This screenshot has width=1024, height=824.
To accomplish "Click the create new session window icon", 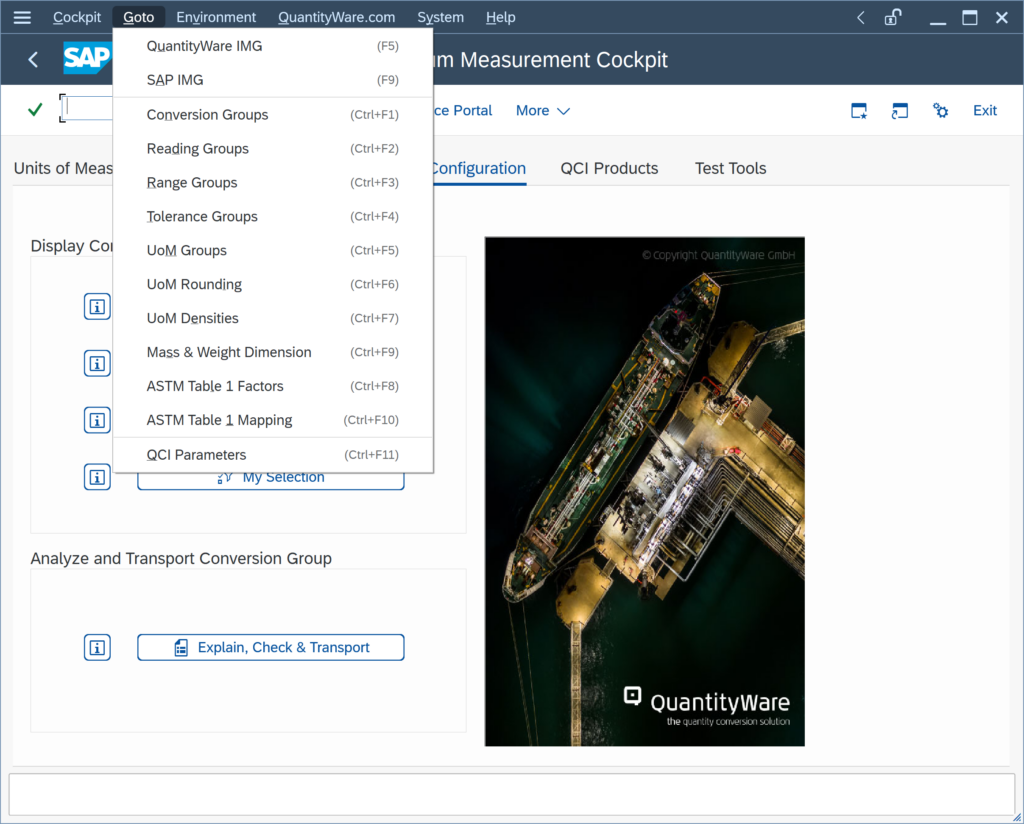I will coord(859,110).
